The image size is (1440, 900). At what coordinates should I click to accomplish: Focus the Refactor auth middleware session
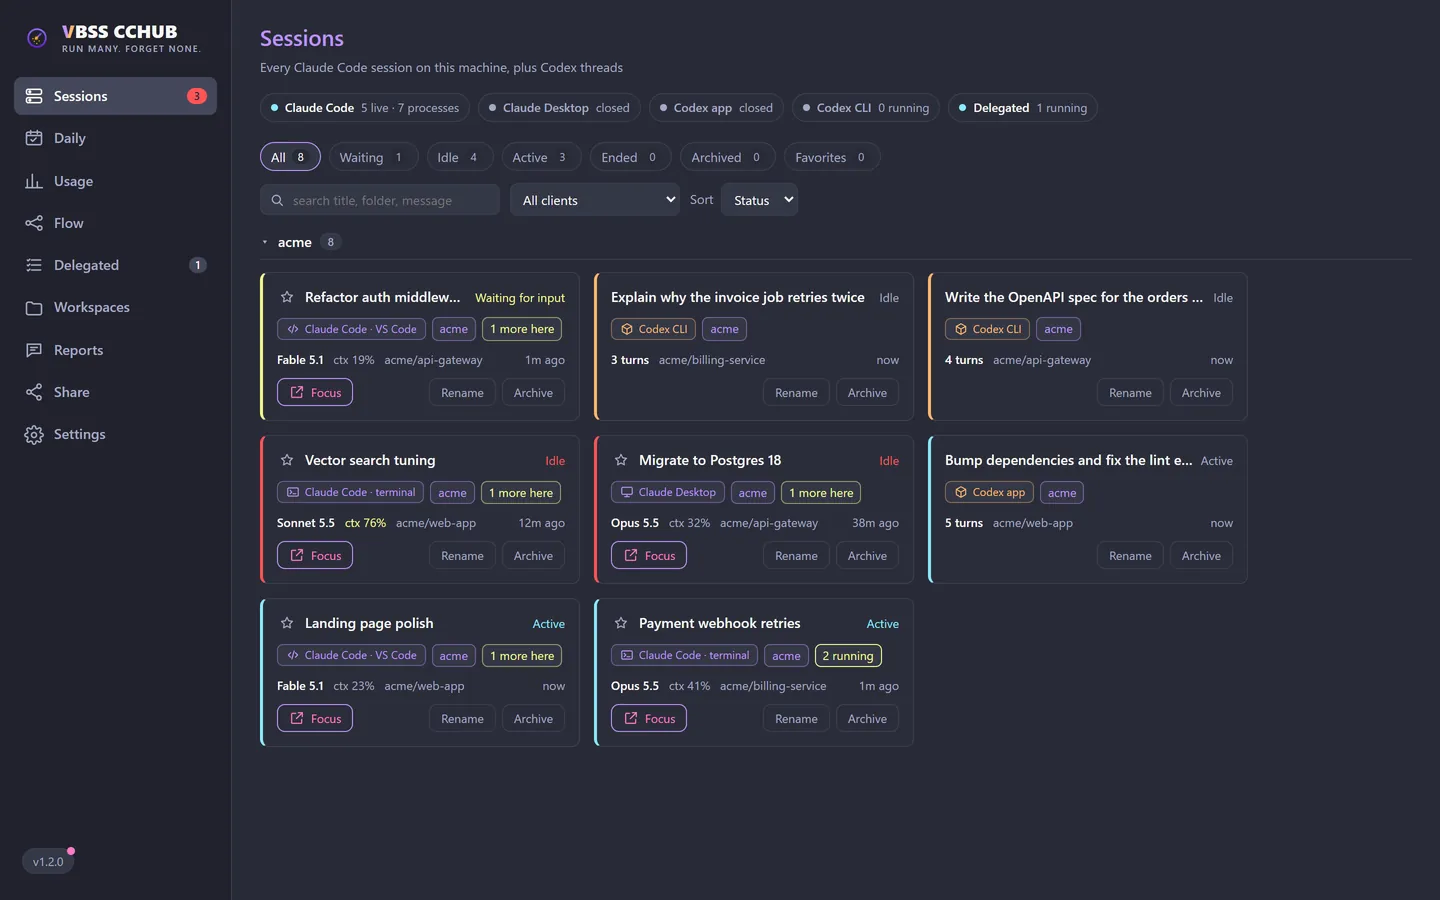pyautogui.click(x=315, y=393)
